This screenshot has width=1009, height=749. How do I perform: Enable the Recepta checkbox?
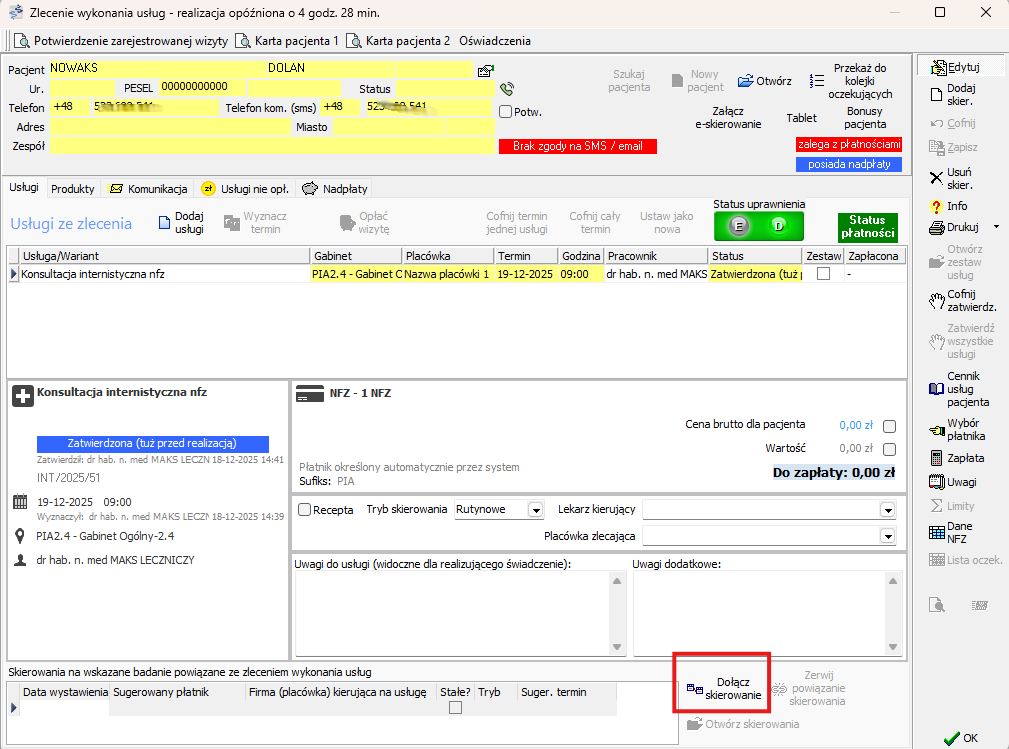click(305, 509)
